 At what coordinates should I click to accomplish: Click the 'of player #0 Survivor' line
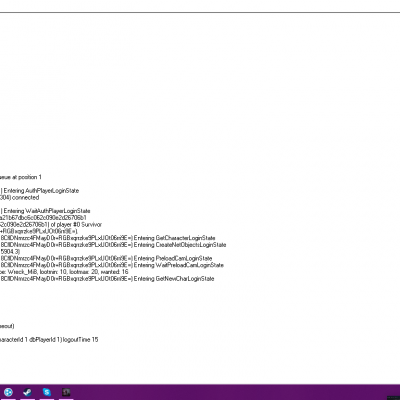[51, 224]
